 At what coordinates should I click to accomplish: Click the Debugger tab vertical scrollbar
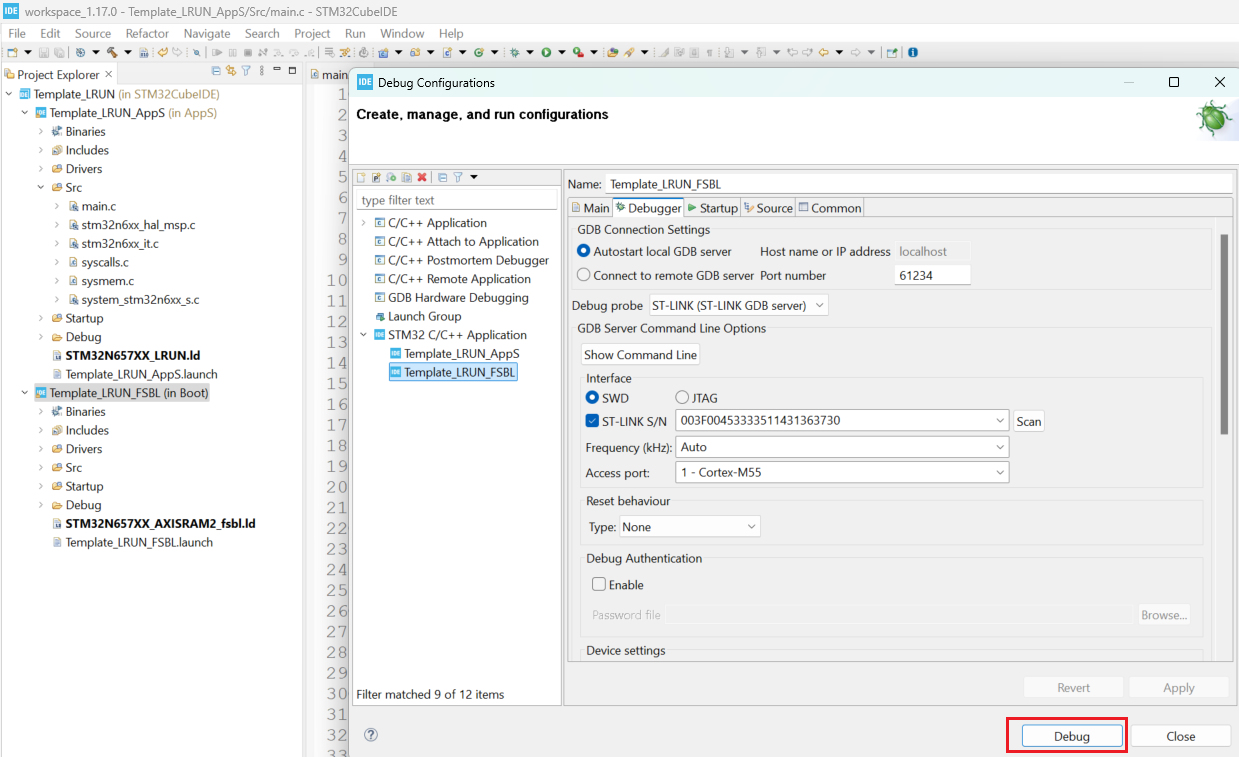point(1223,335)
